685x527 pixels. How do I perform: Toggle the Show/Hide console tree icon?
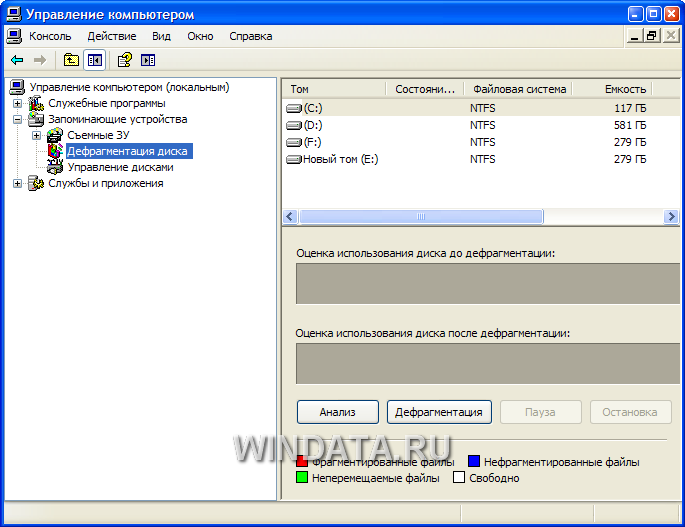tap(94, 60)
